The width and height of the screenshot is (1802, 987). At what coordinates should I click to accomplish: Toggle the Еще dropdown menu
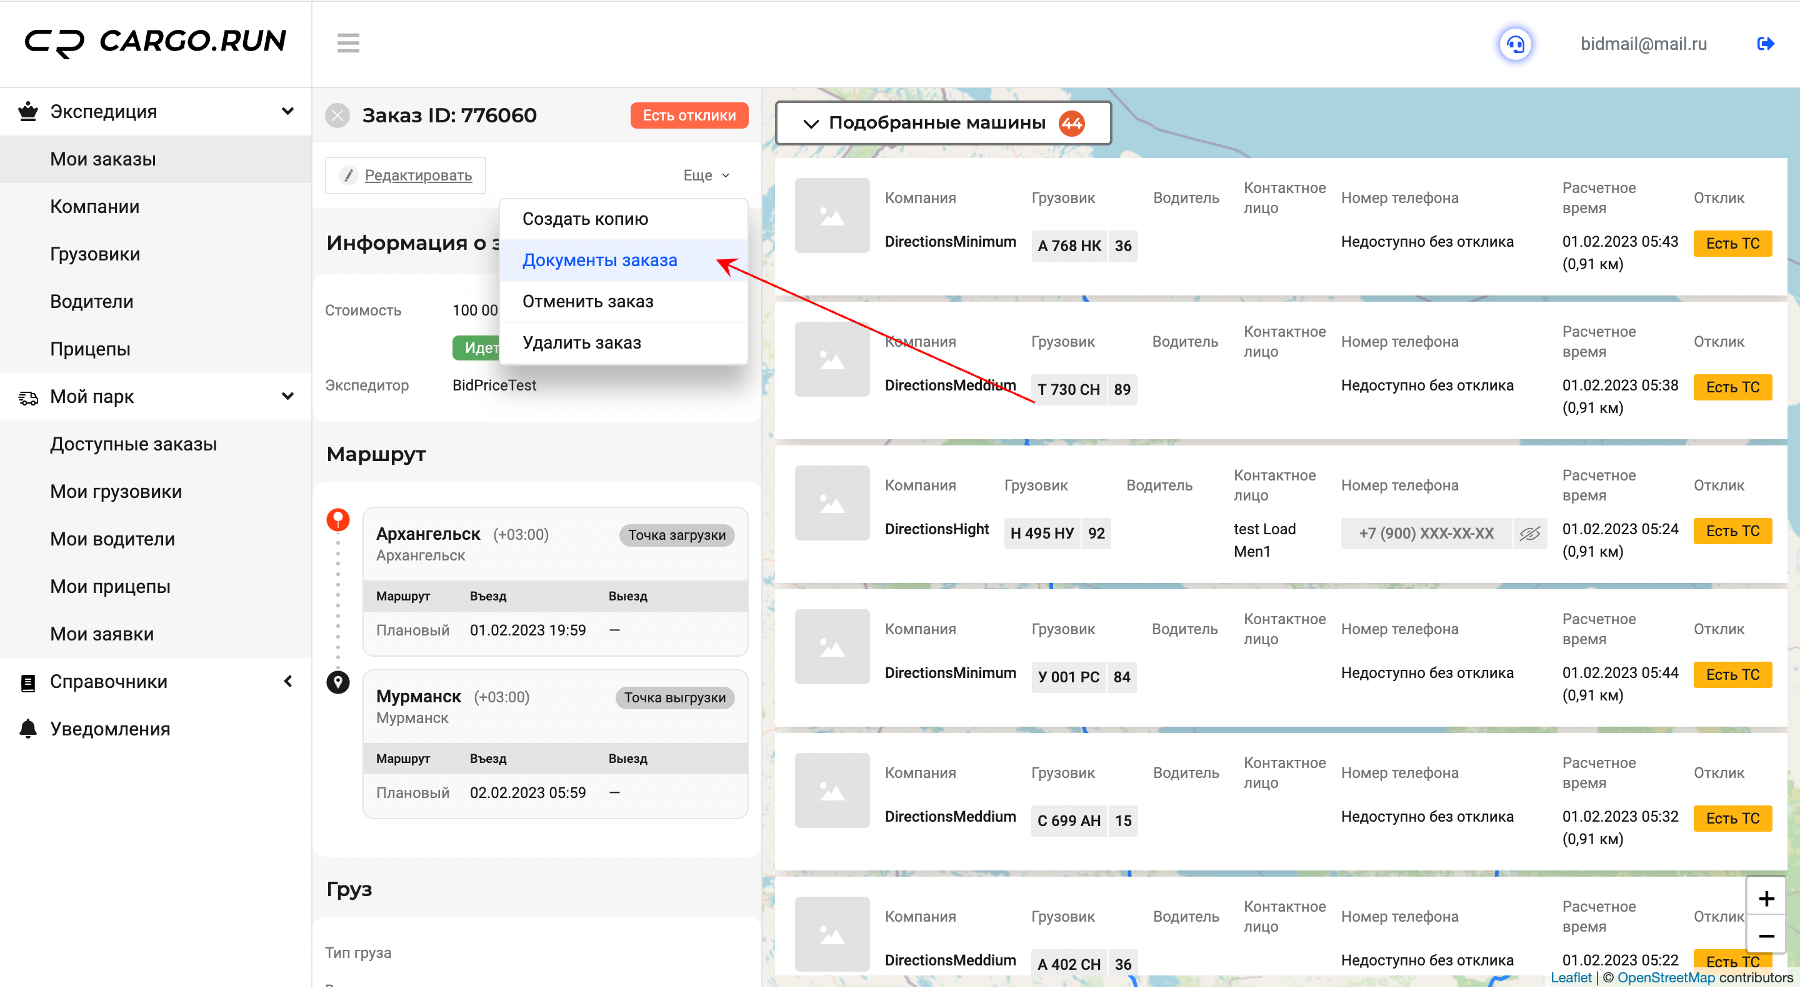coord(706,175)
